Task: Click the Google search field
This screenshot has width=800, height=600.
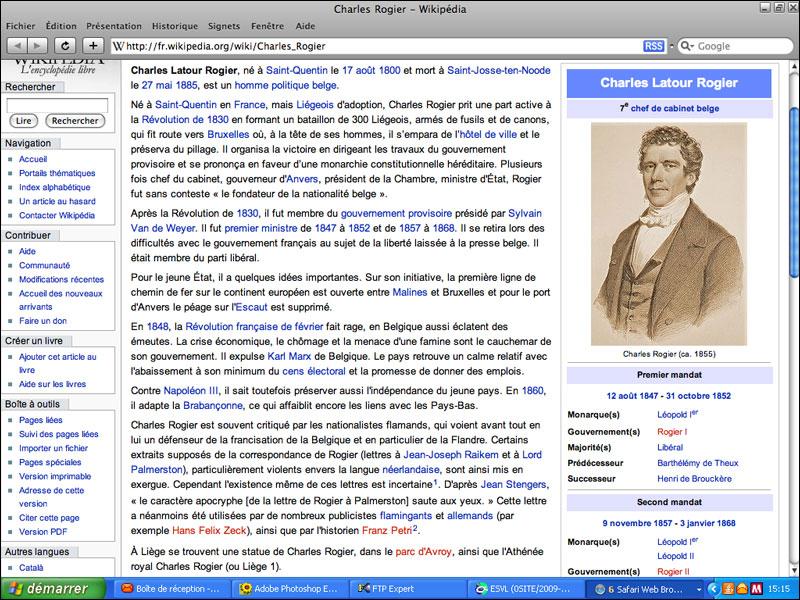Action: [x=734, y=46]
